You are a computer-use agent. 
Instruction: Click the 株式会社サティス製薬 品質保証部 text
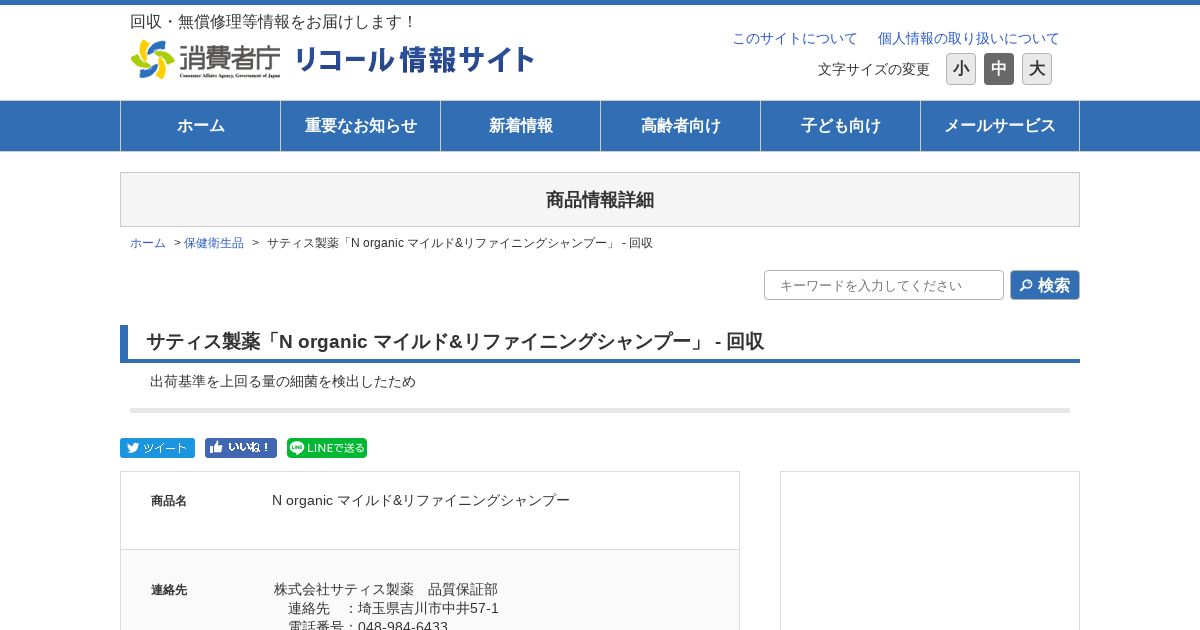[386, 589]
